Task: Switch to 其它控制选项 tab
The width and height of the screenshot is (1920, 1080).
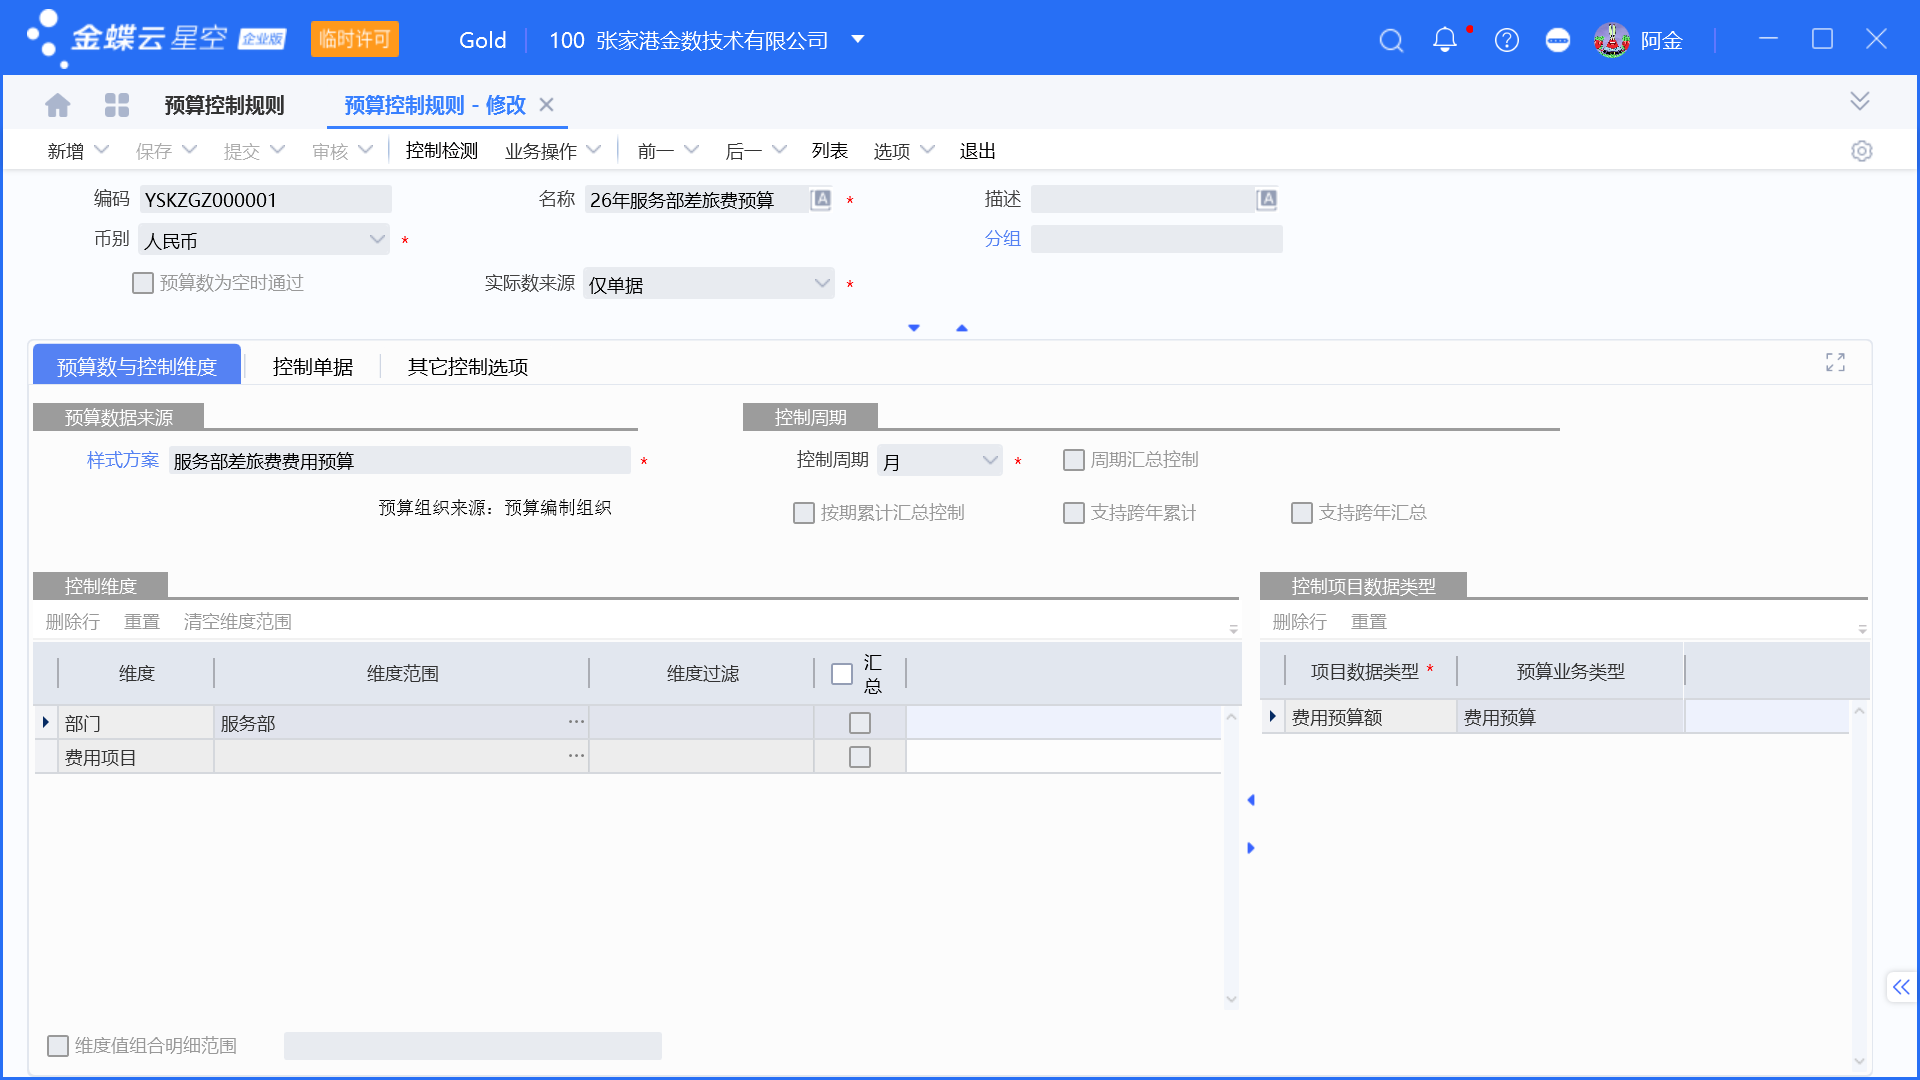Action: pos(467,367)
